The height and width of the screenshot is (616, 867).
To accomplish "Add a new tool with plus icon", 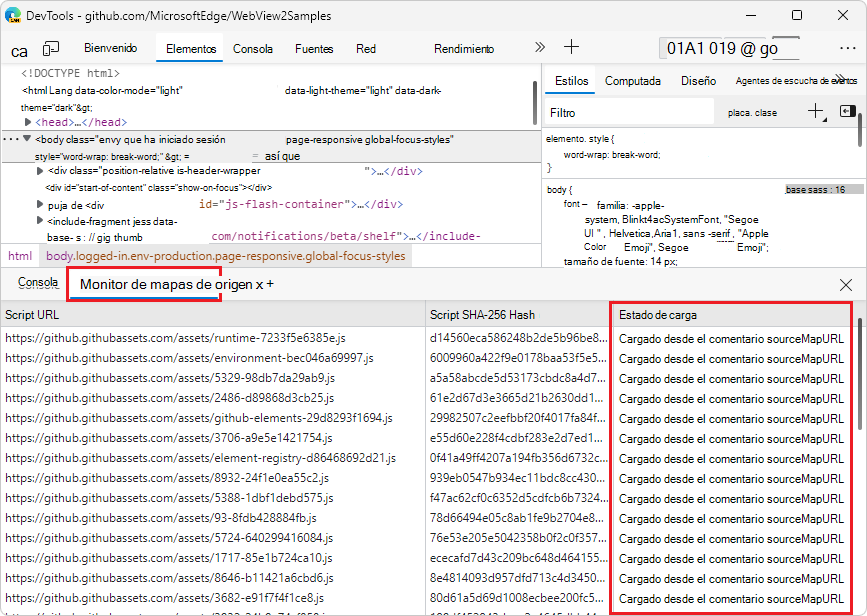I will pos(571,47).
